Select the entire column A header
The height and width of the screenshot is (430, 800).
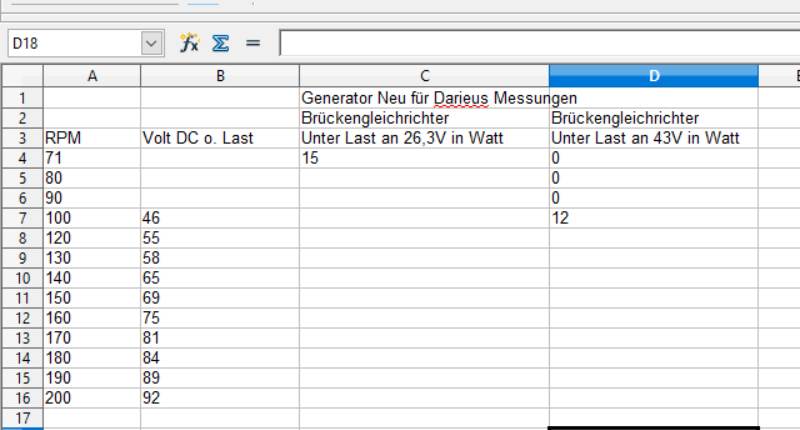[92, 75]
